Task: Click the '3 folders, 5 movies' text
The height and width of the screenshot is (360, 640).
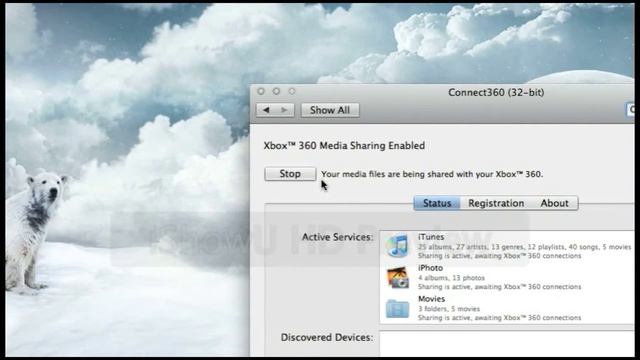Action: click(449, 309)
